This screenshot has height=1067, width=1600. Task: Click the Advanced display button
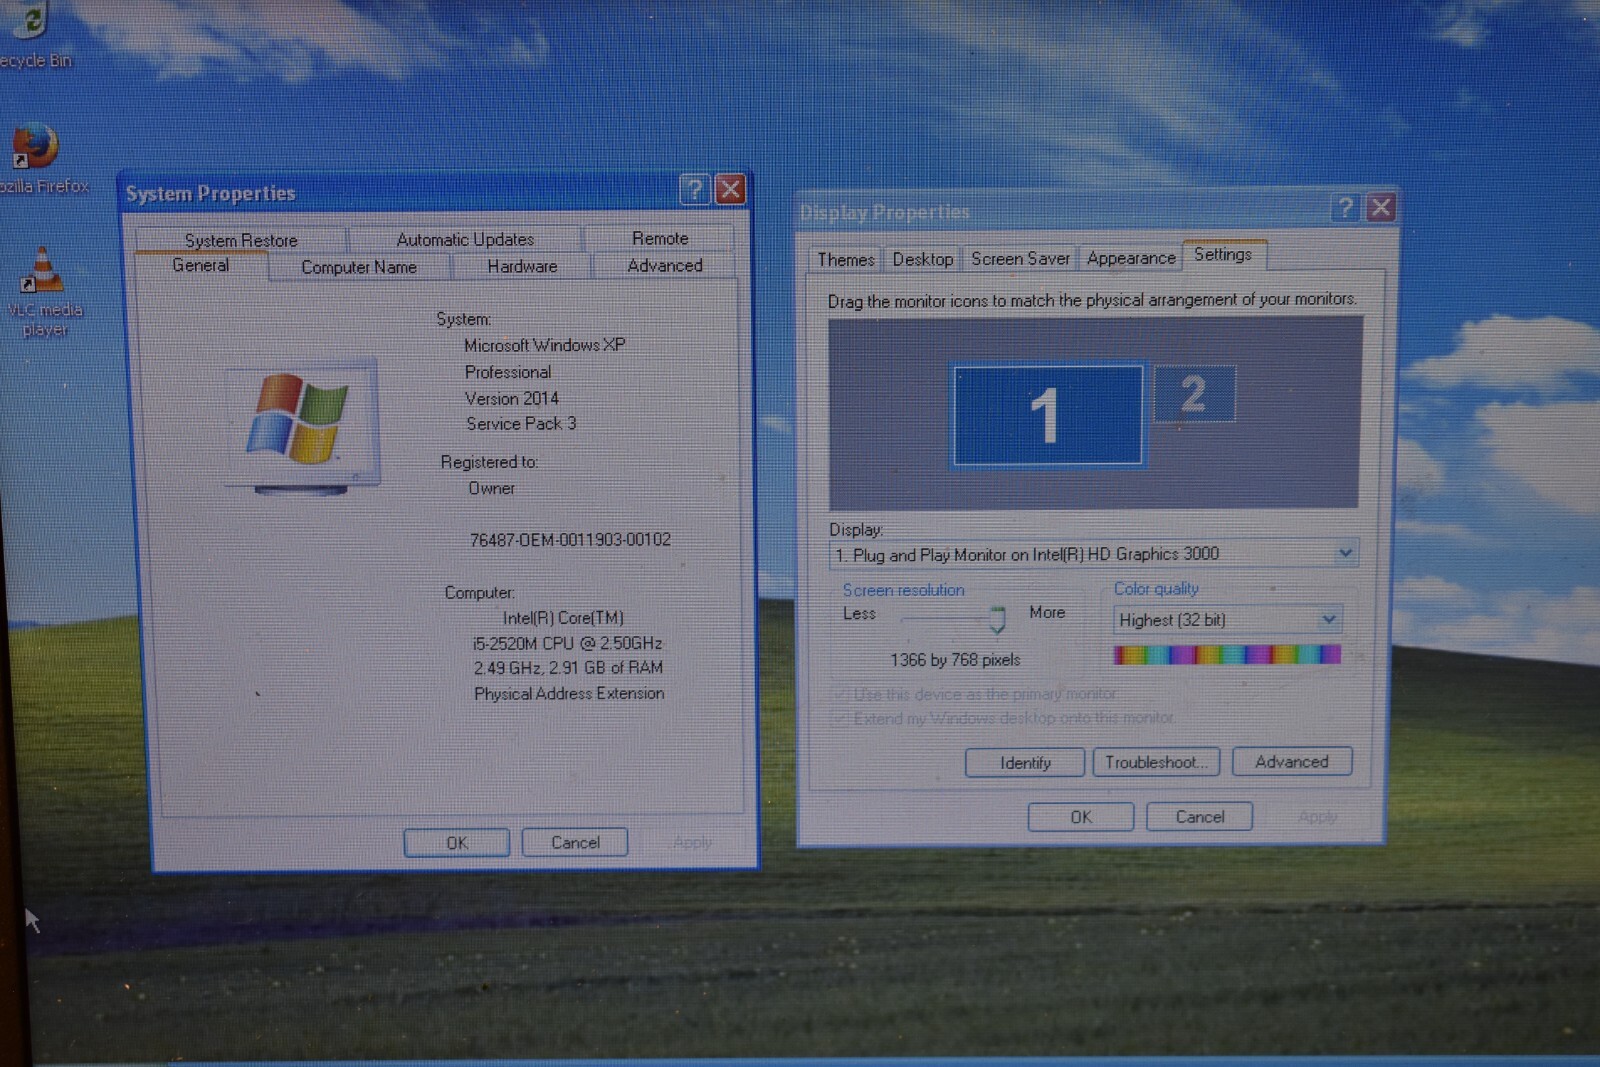(1292, 761)
